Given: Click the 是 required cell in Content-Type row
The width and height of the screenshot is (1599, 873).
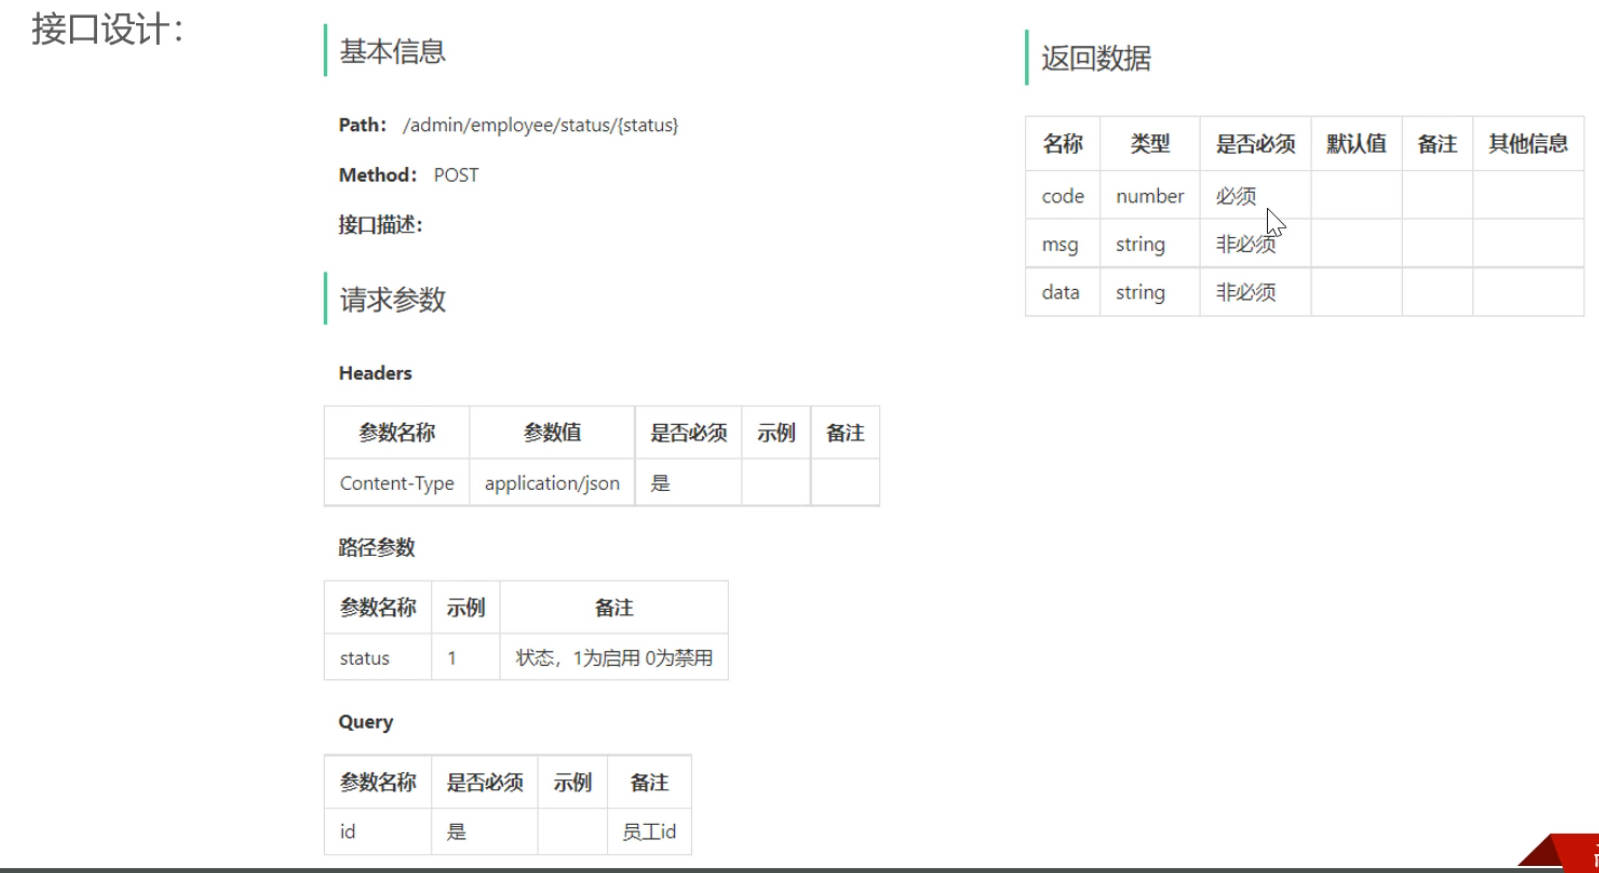Looking at the screenshot, I should [688, 483].
